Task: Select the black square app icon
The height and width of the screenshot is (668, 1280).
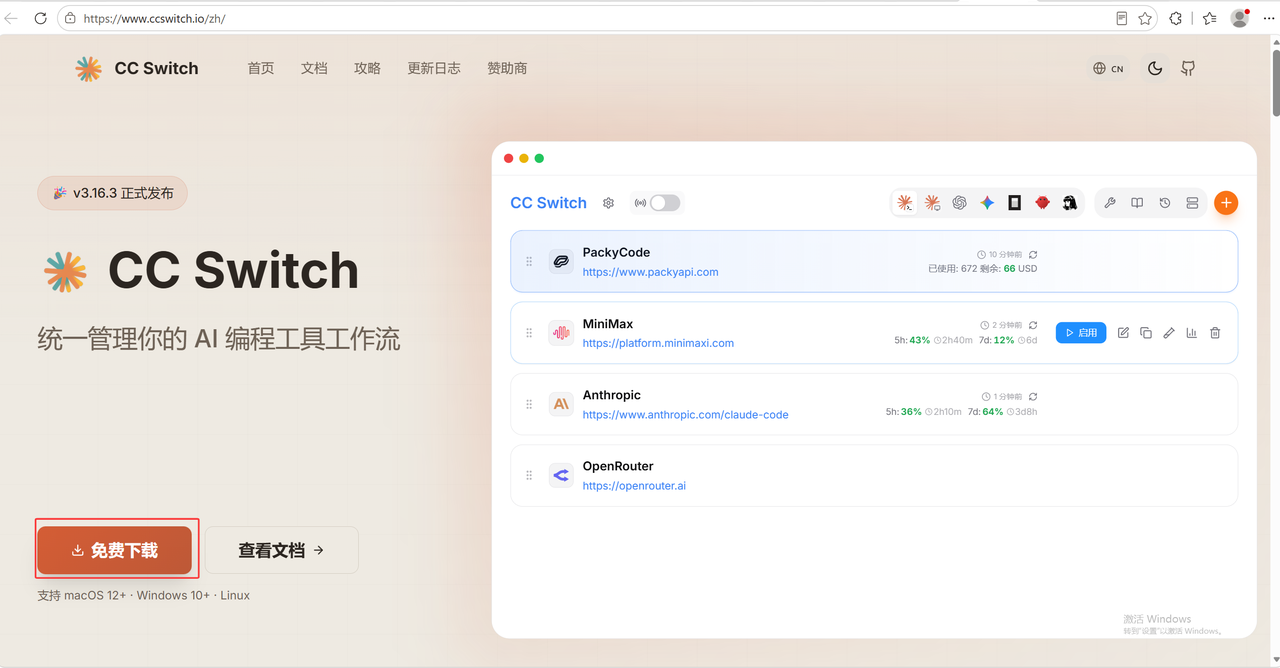Action: pos(1015,203)
